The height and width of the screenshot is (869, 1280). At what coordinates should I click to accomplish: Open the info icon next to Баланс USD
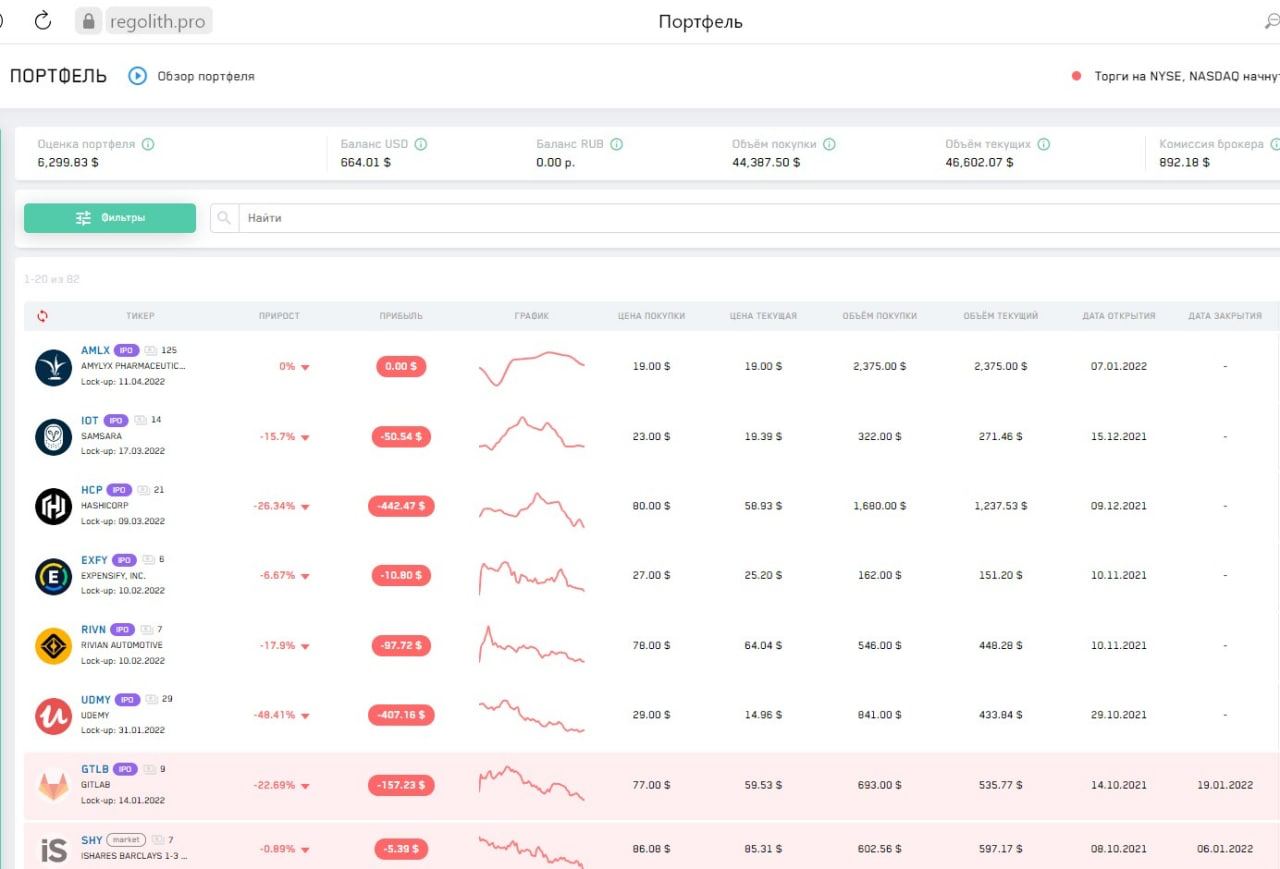coord(420,144)
